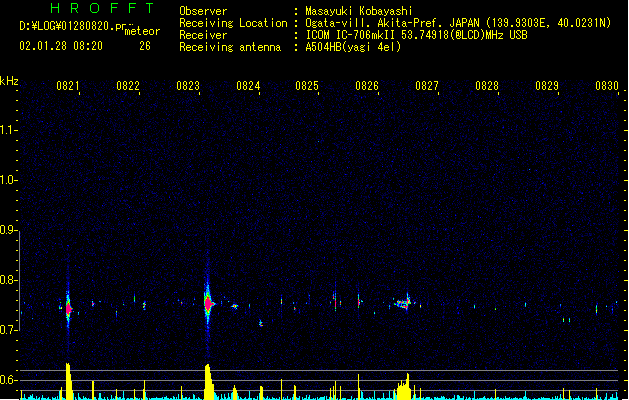
Task: Select the 0826 time marker
Action: [x=367, y=86]
